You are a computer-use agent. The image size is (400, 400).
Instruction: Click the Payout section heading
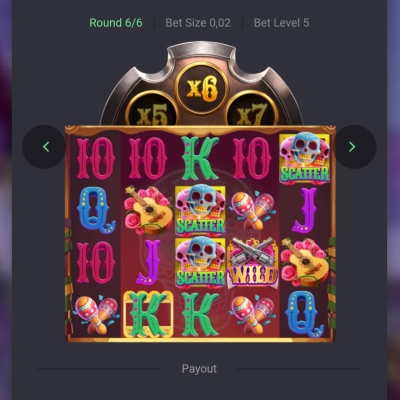tap(199, 369)
